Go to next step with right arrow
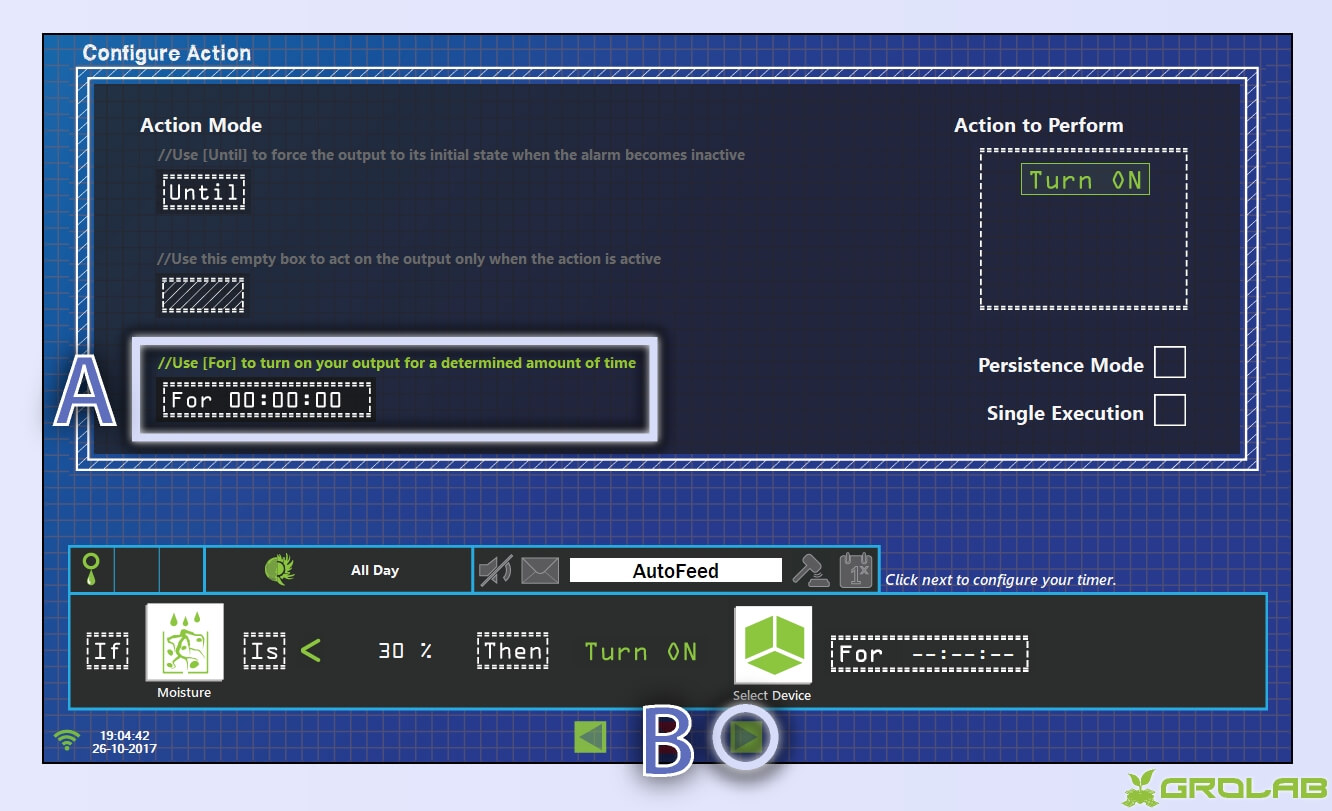 [746, 738]
